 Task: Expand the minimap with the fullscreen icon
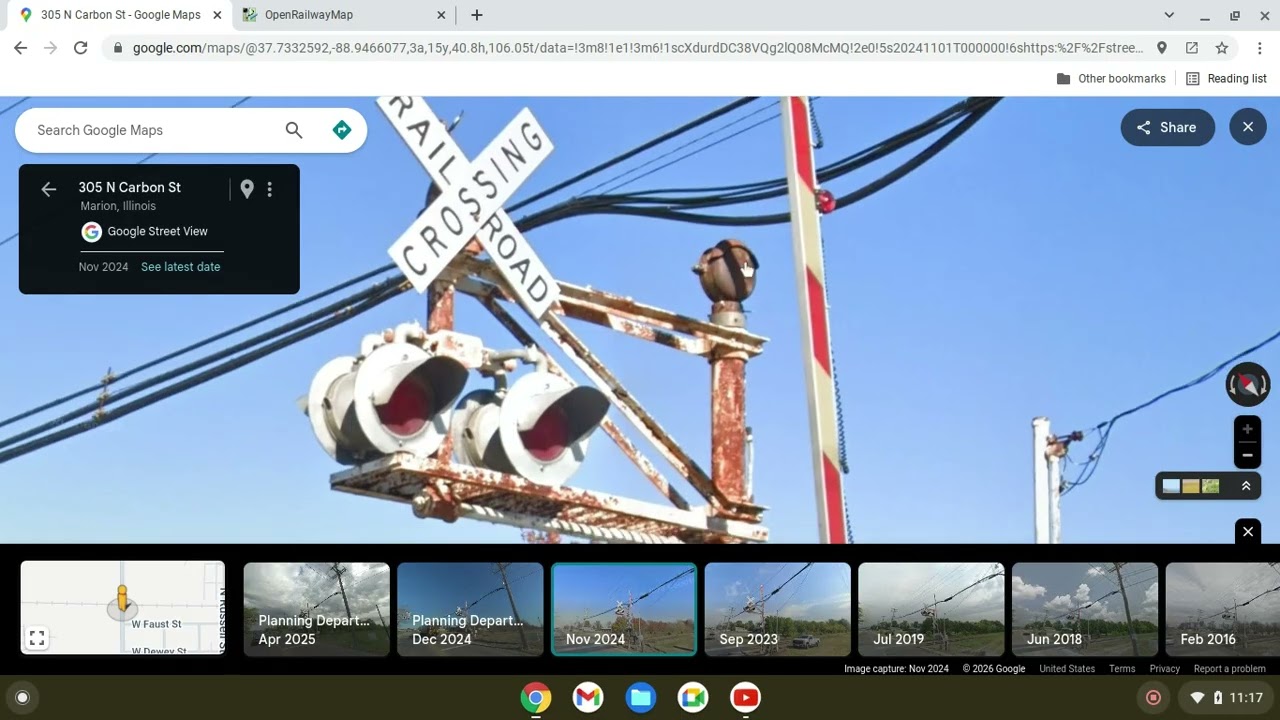point(37,638)
